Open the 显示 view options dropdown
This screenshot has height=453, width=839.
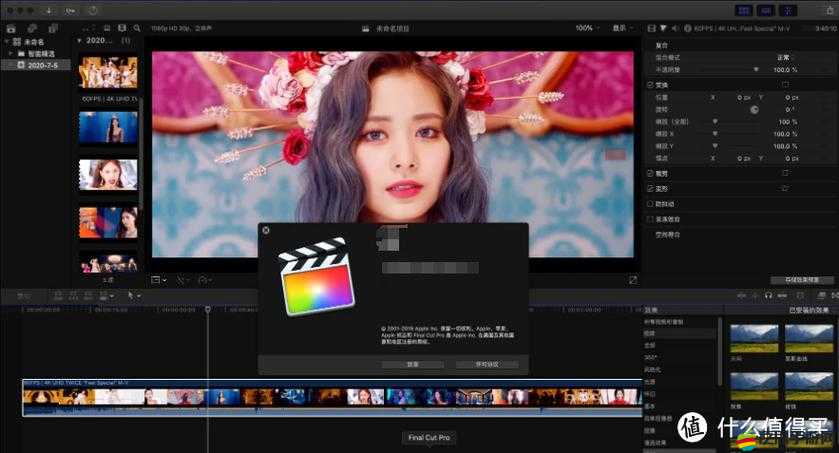click(620, 28)
